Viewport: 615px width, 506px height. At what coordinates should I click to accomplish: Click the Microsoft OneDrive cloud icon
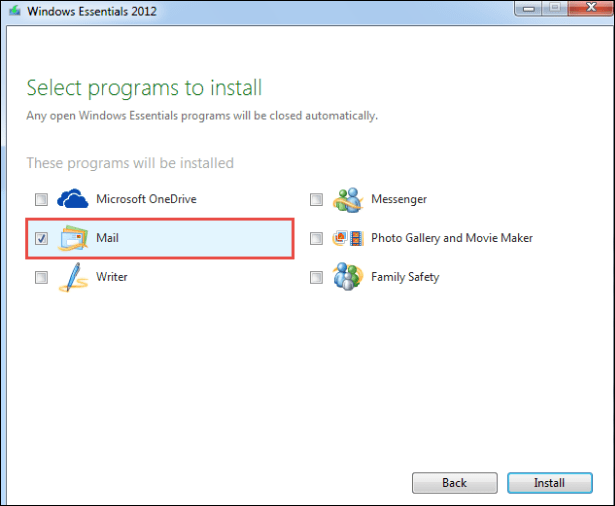73,199
